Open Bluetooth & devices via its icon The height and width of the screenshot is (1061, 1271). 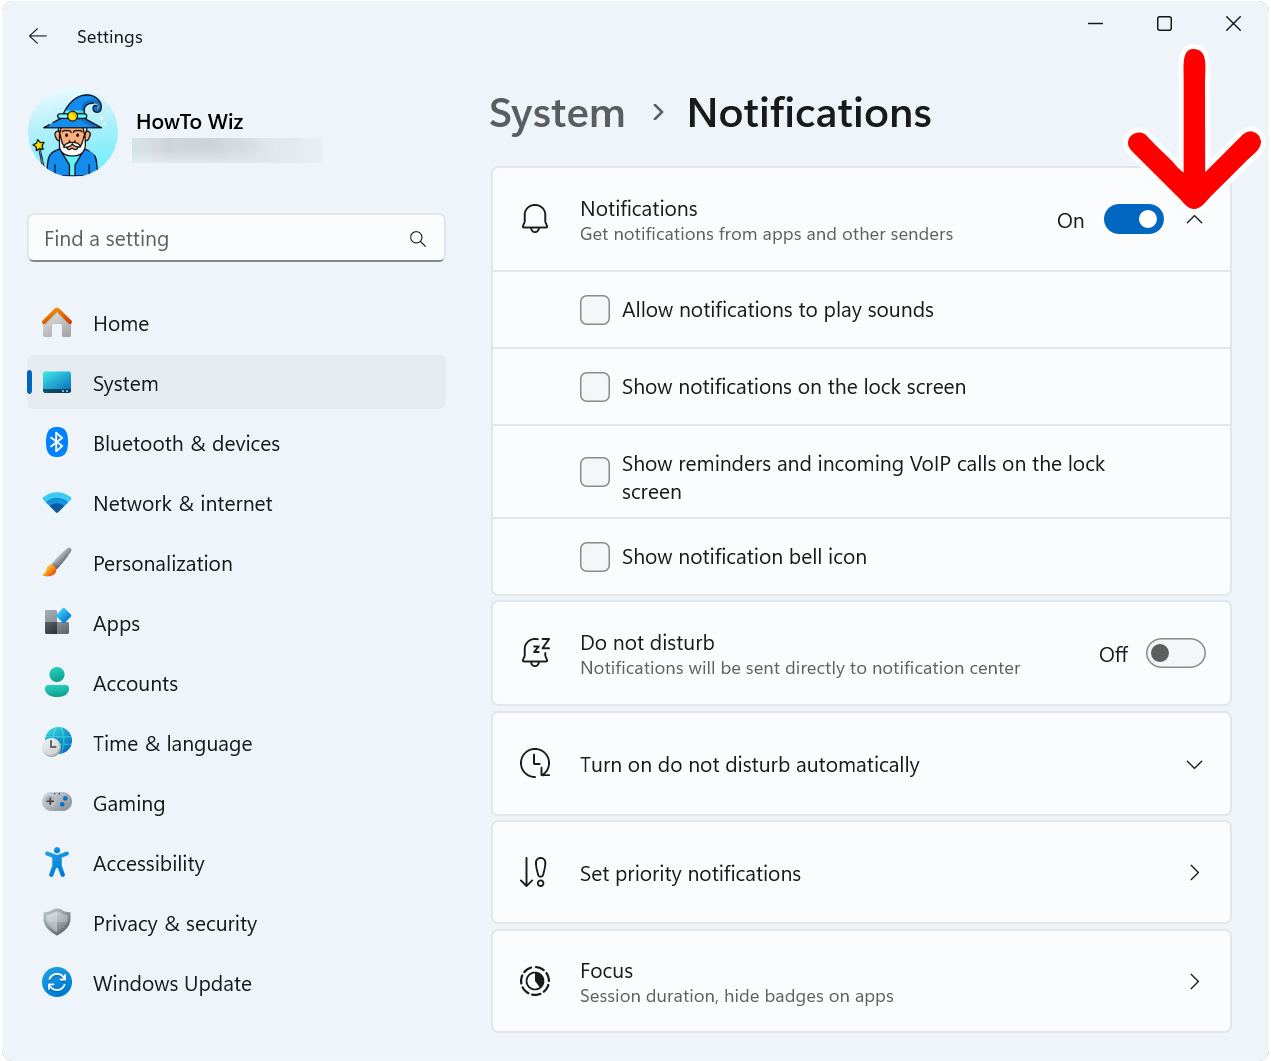57,443
